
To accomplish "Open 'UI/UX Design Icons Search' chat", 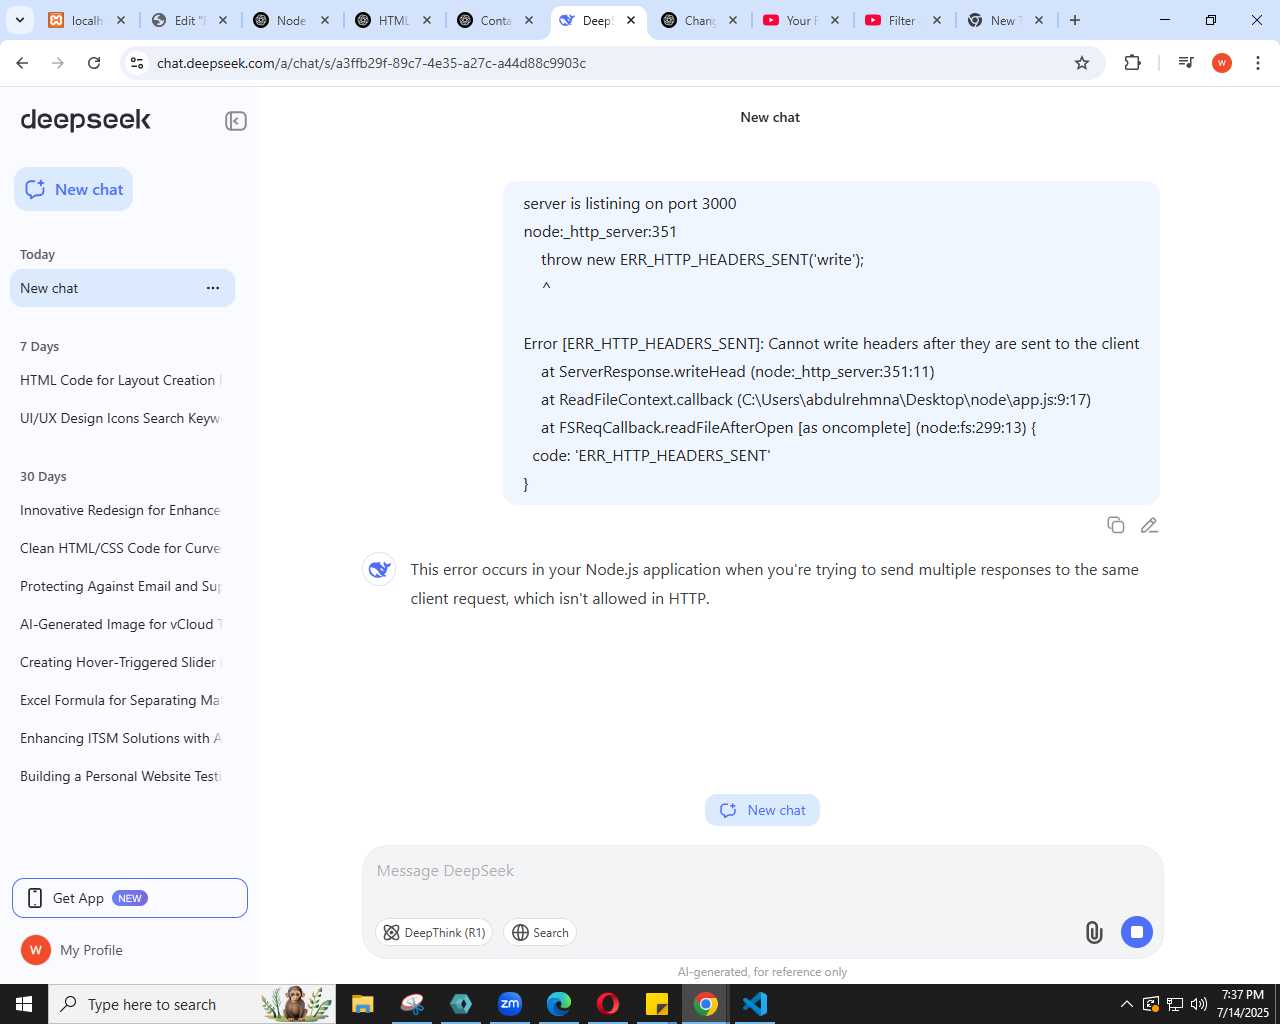I will 121,418.
